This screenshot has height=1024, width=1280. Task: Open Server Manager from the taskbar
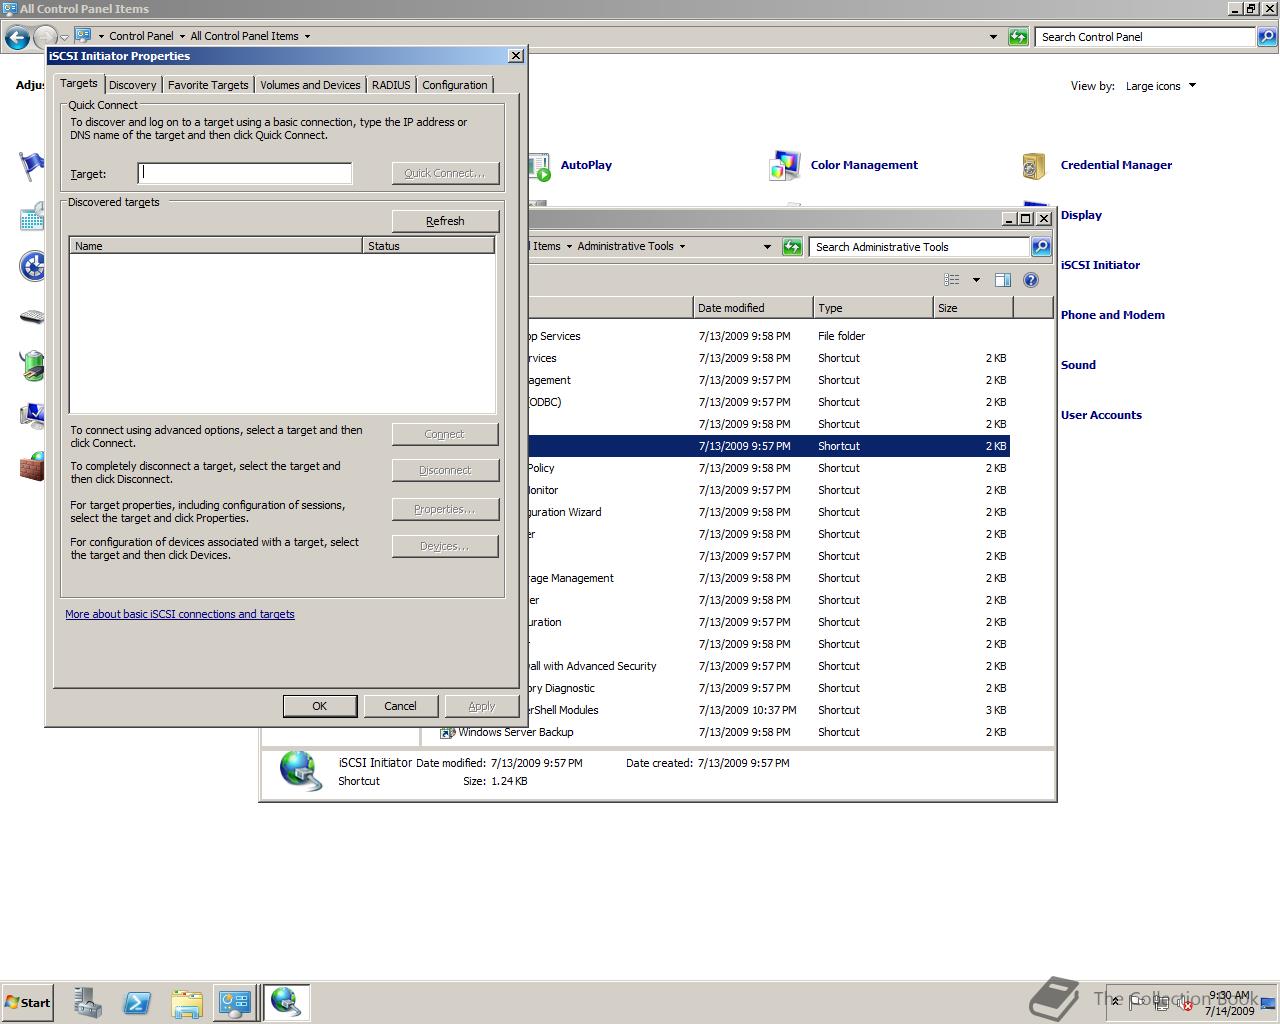tap(88, 1003)
